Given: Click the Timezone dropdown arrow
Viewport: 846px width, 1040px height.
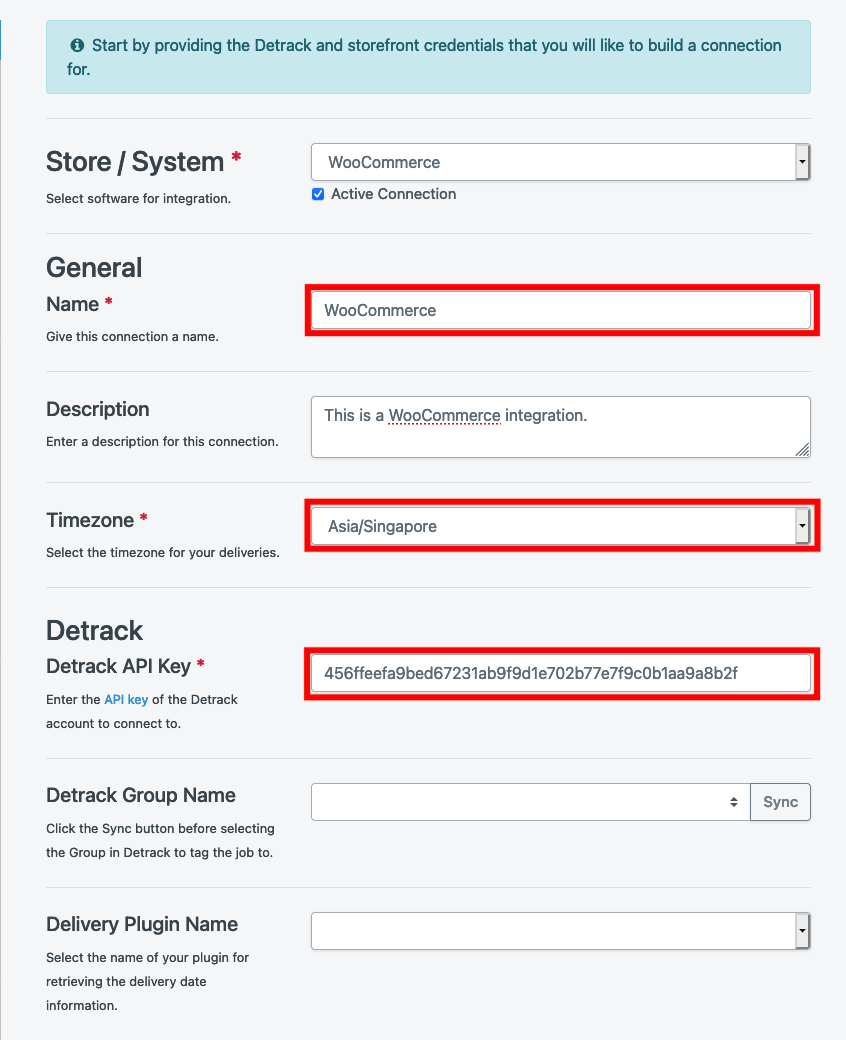Looking at the screenshot, I should [x=802, y=526].
